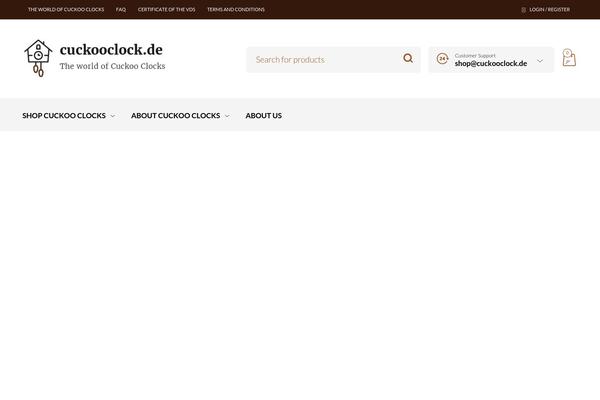Click the cuckoo clock house logo icon
Image resolution: width=600 pixels, height=400 pixels.
38,59
